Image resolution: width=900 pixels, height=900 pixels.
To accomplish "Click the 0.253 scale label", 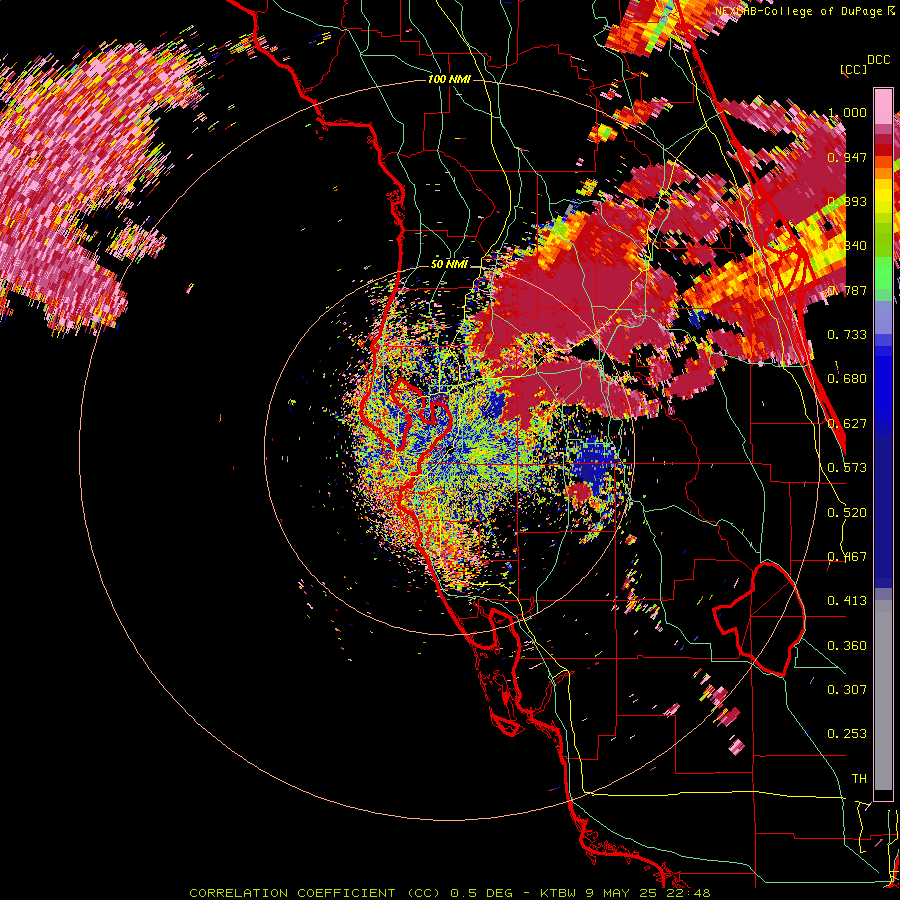I will 847,734.
